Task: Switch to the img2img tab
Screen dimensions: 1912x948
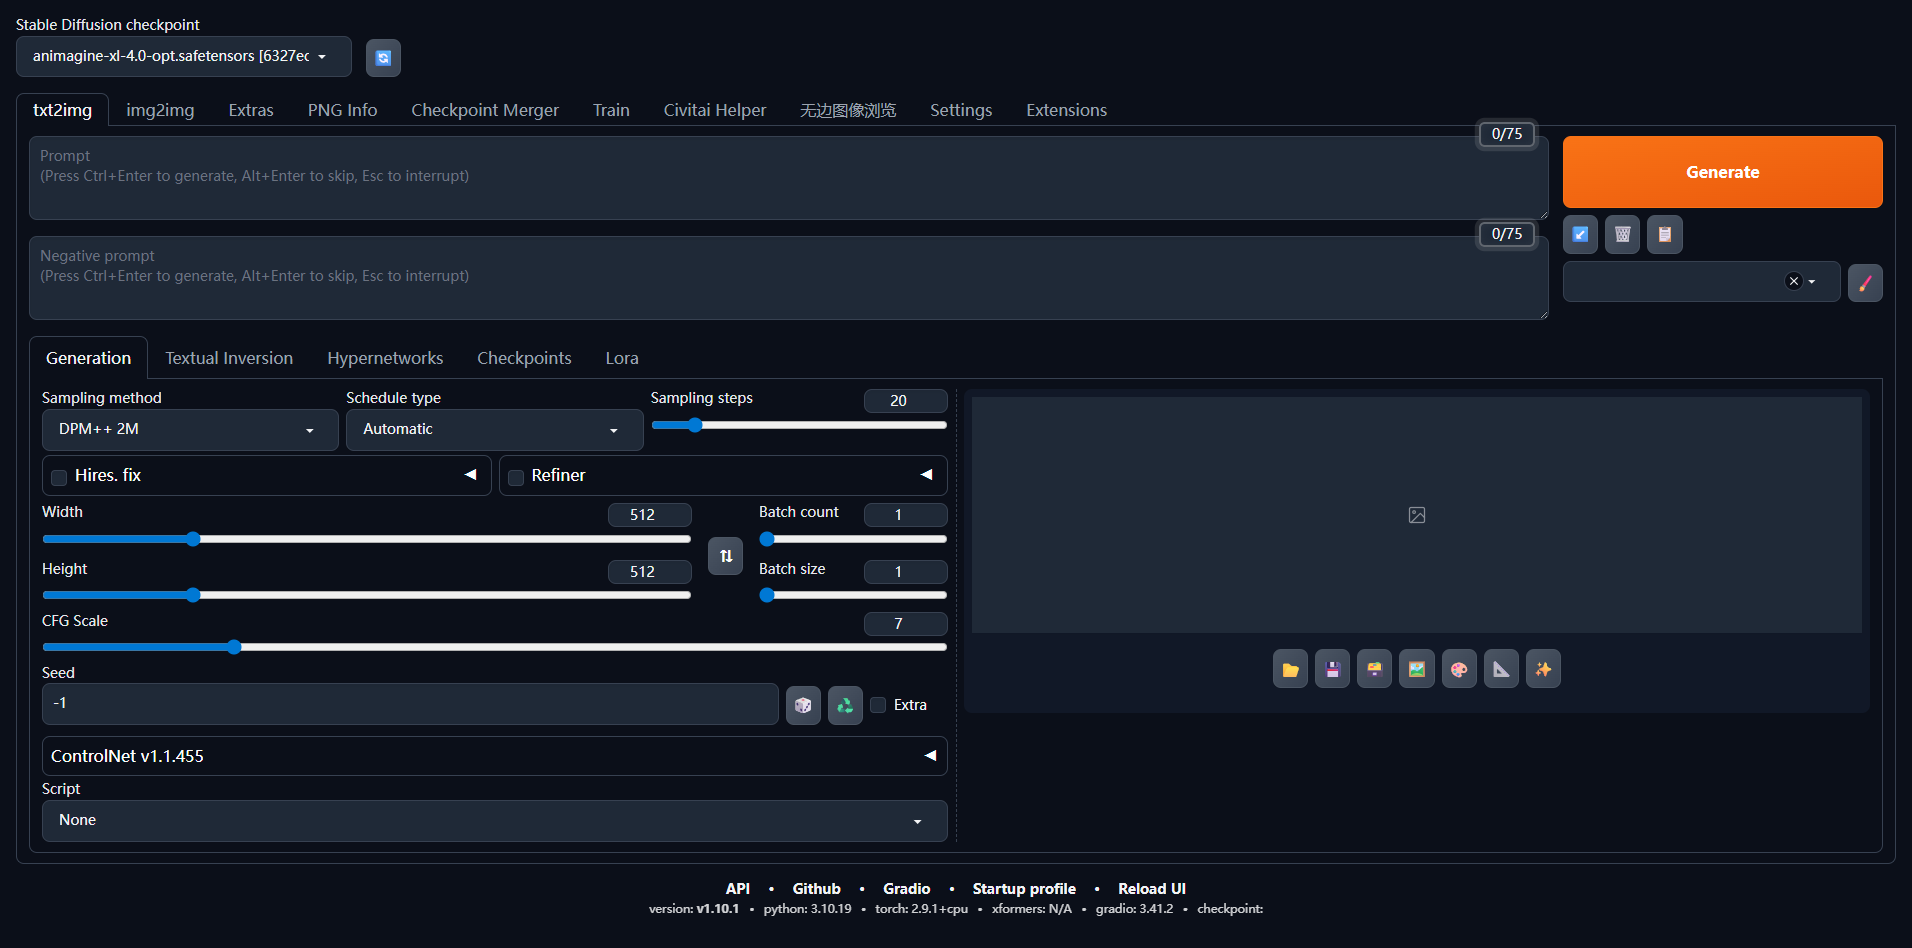Action: pyautogui.click(x=160, y=110)
